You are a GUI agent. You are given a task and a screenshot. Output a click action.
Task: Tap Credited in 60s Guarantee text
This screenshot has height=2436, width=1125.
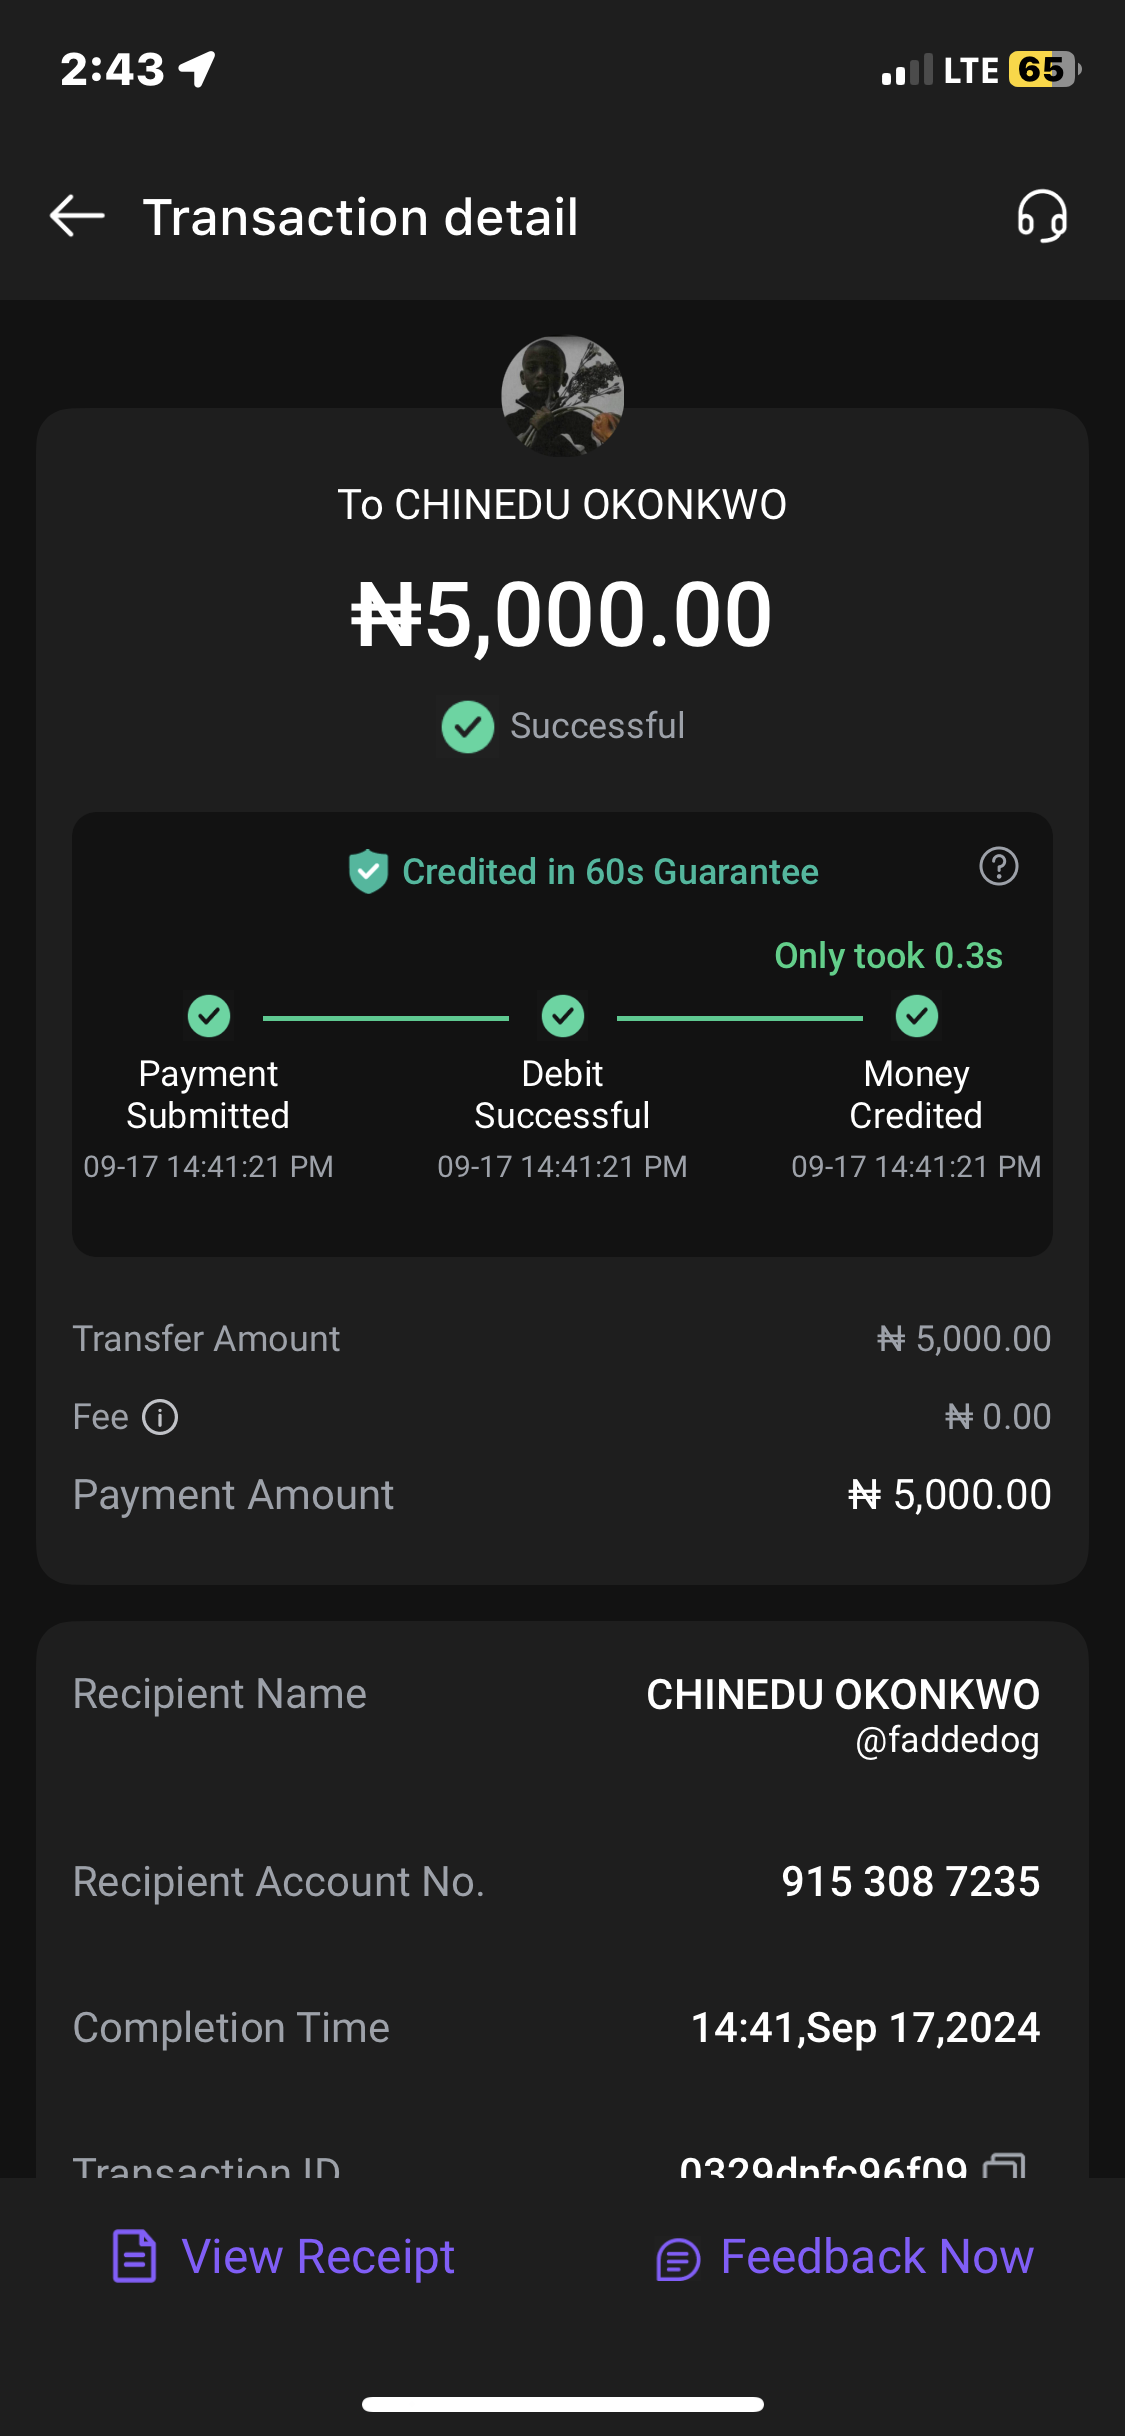tap(610, 872)
